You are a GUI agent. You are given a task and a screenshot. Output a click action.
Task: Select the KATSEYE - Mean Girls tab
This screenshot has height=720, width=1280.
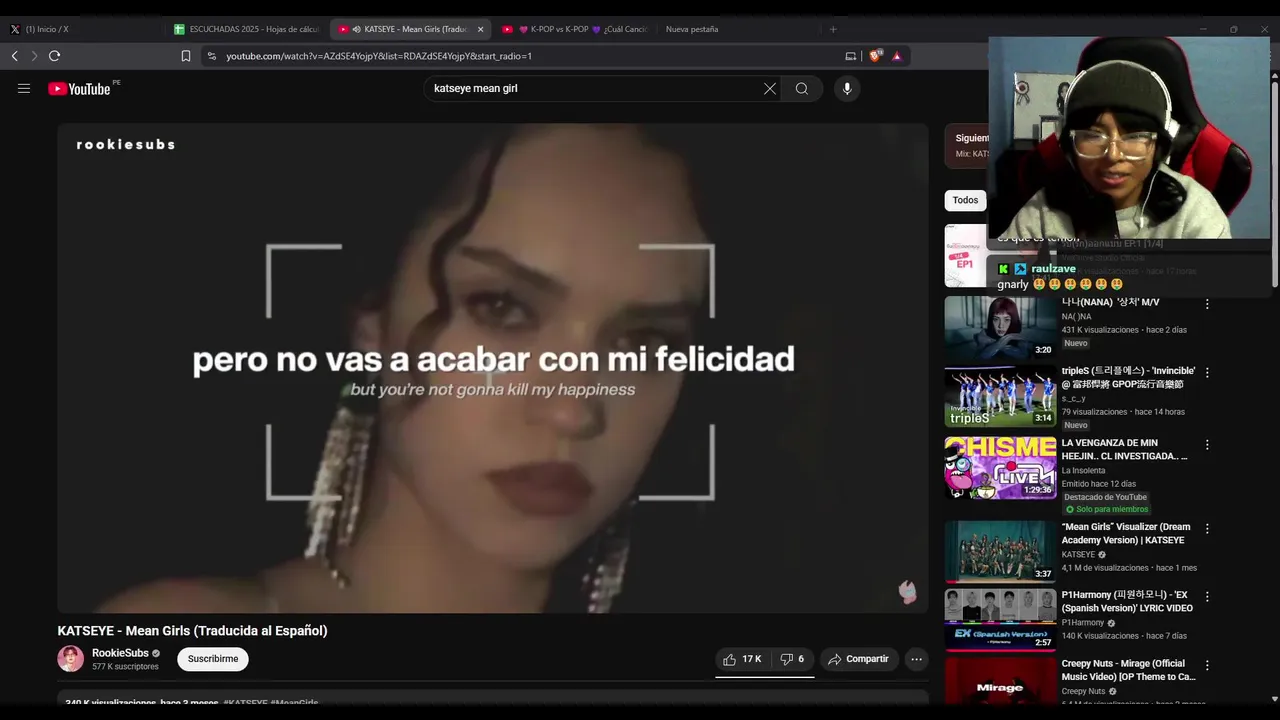410,29
